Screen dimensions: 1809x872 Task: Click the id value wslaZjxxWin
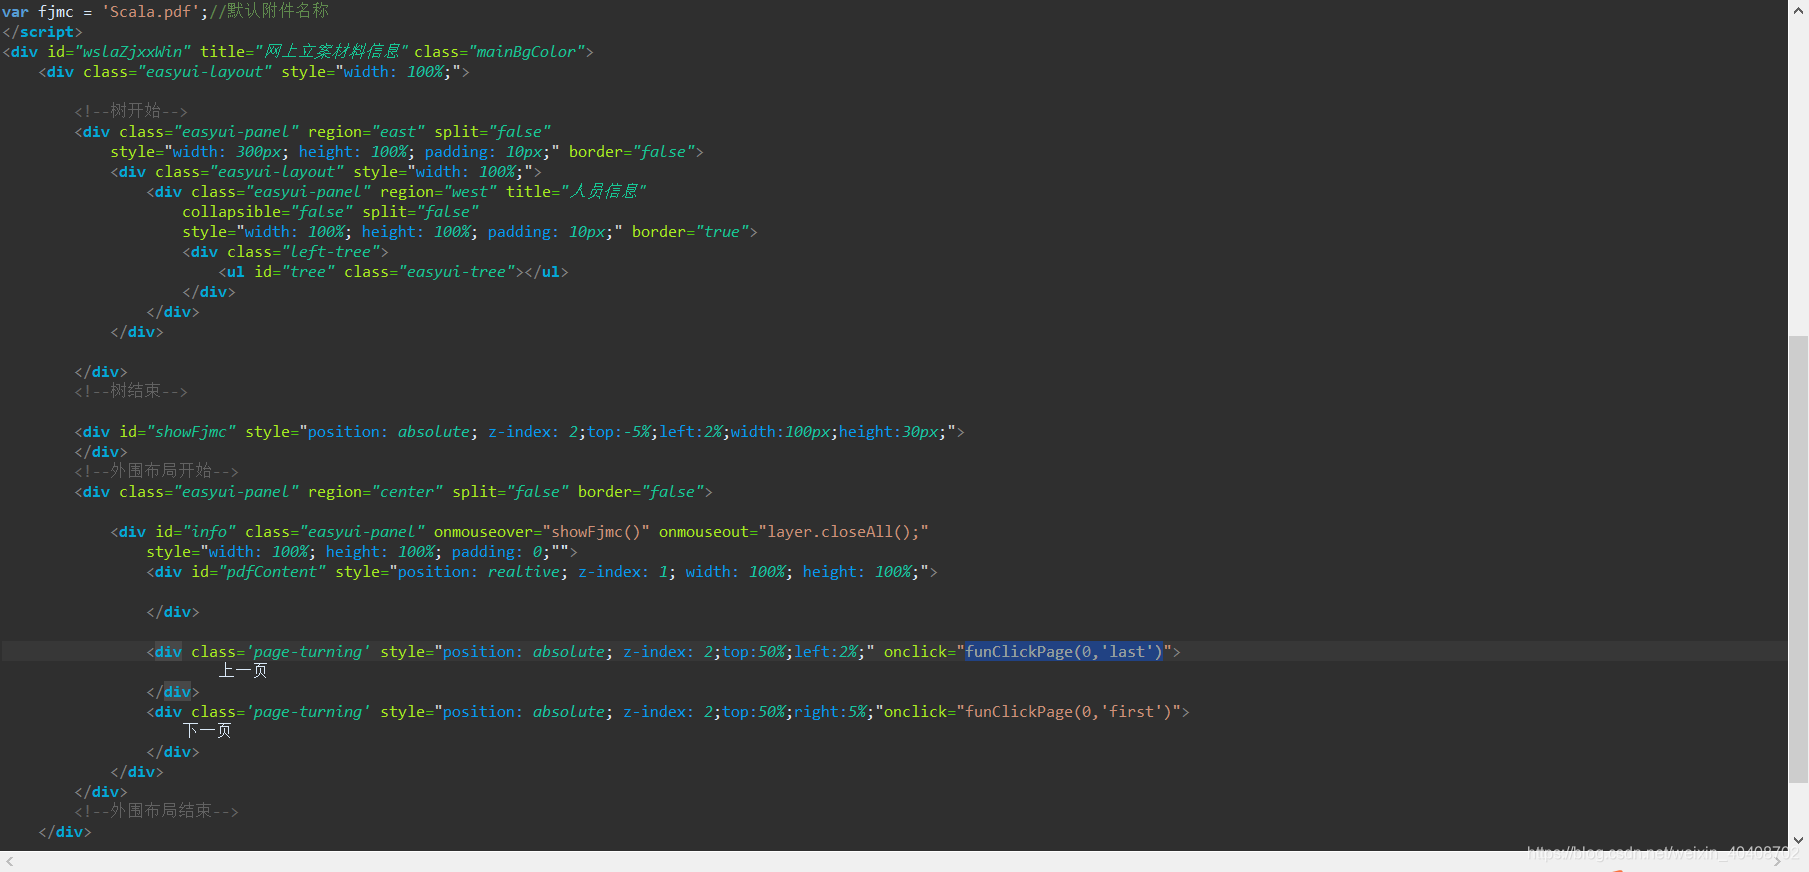(133, 51)
